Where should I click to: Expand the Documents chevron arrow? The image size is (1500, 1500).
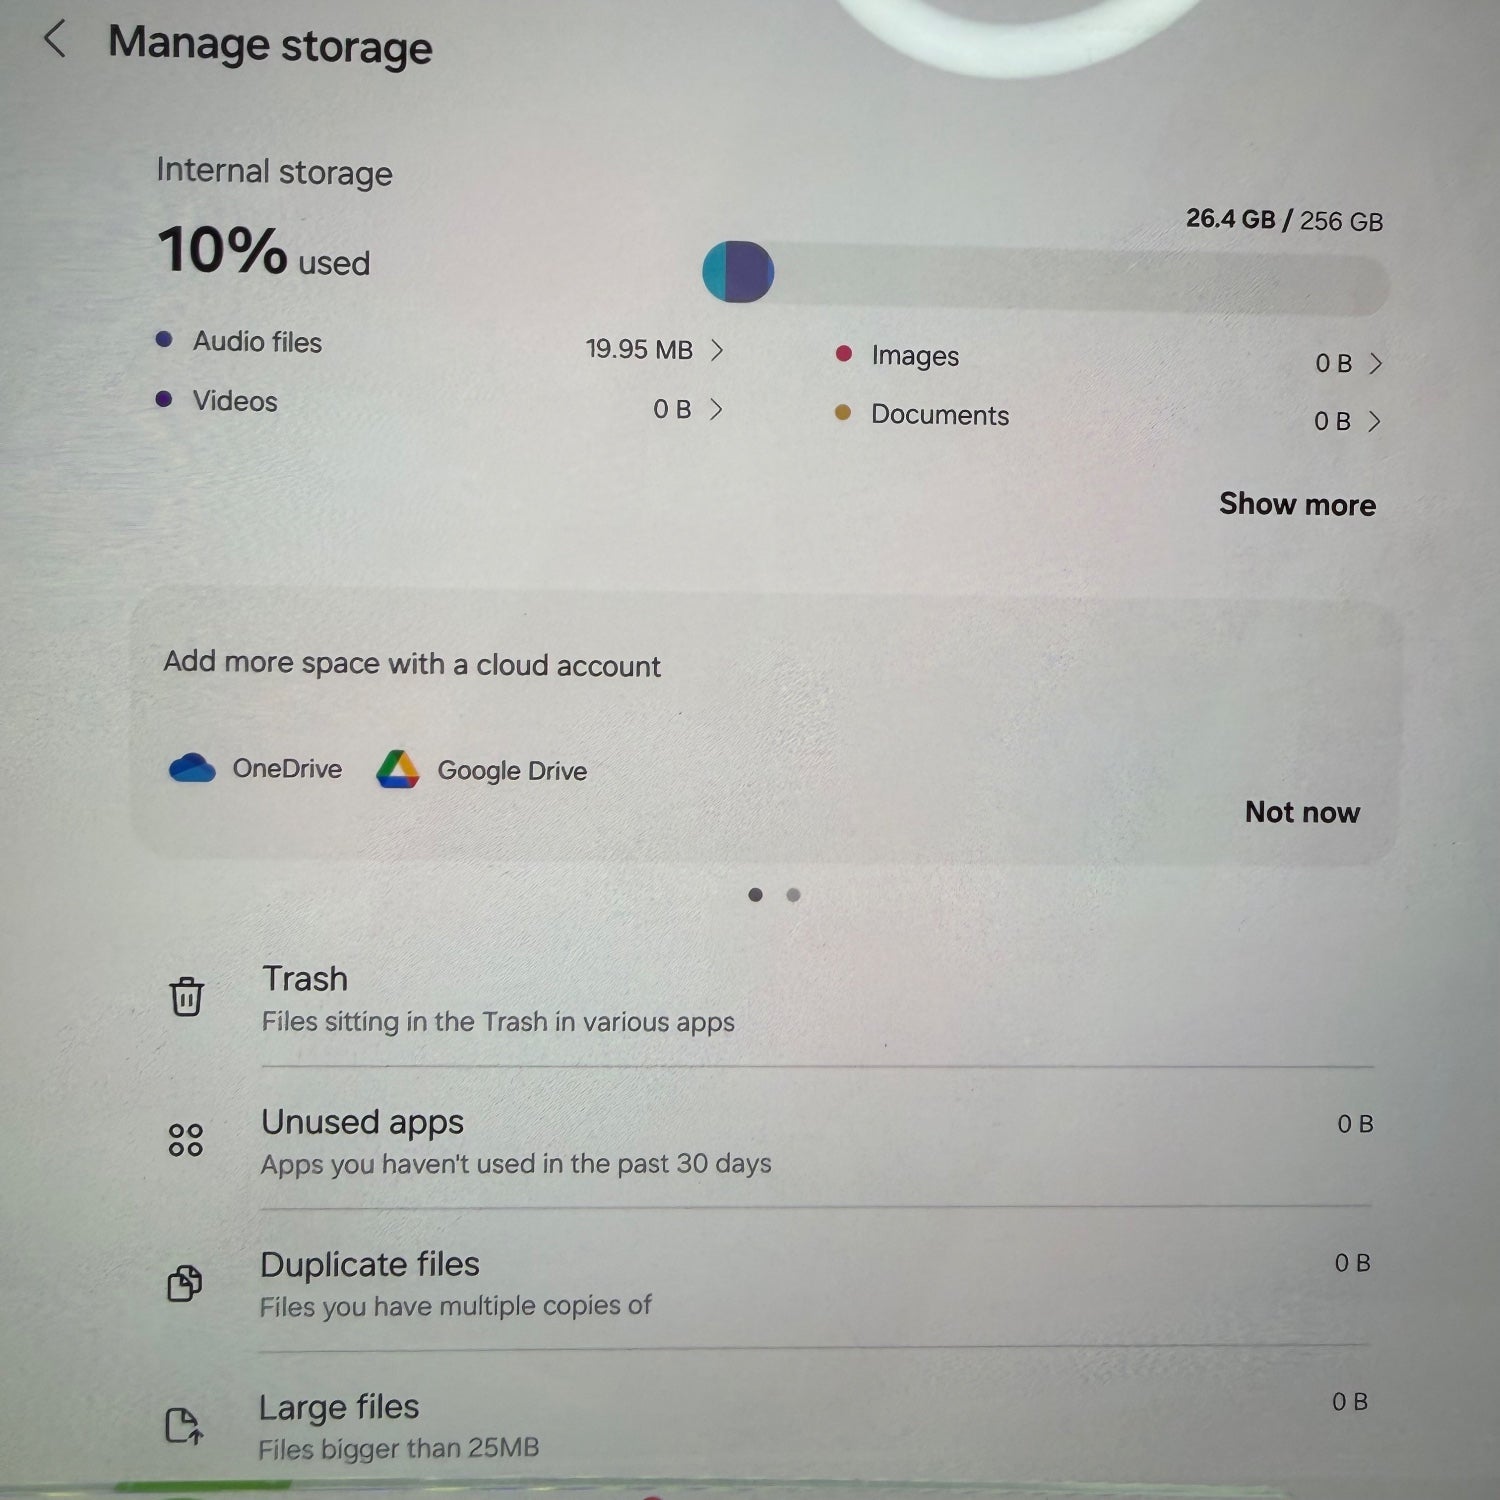click(x=1374, y=421)
